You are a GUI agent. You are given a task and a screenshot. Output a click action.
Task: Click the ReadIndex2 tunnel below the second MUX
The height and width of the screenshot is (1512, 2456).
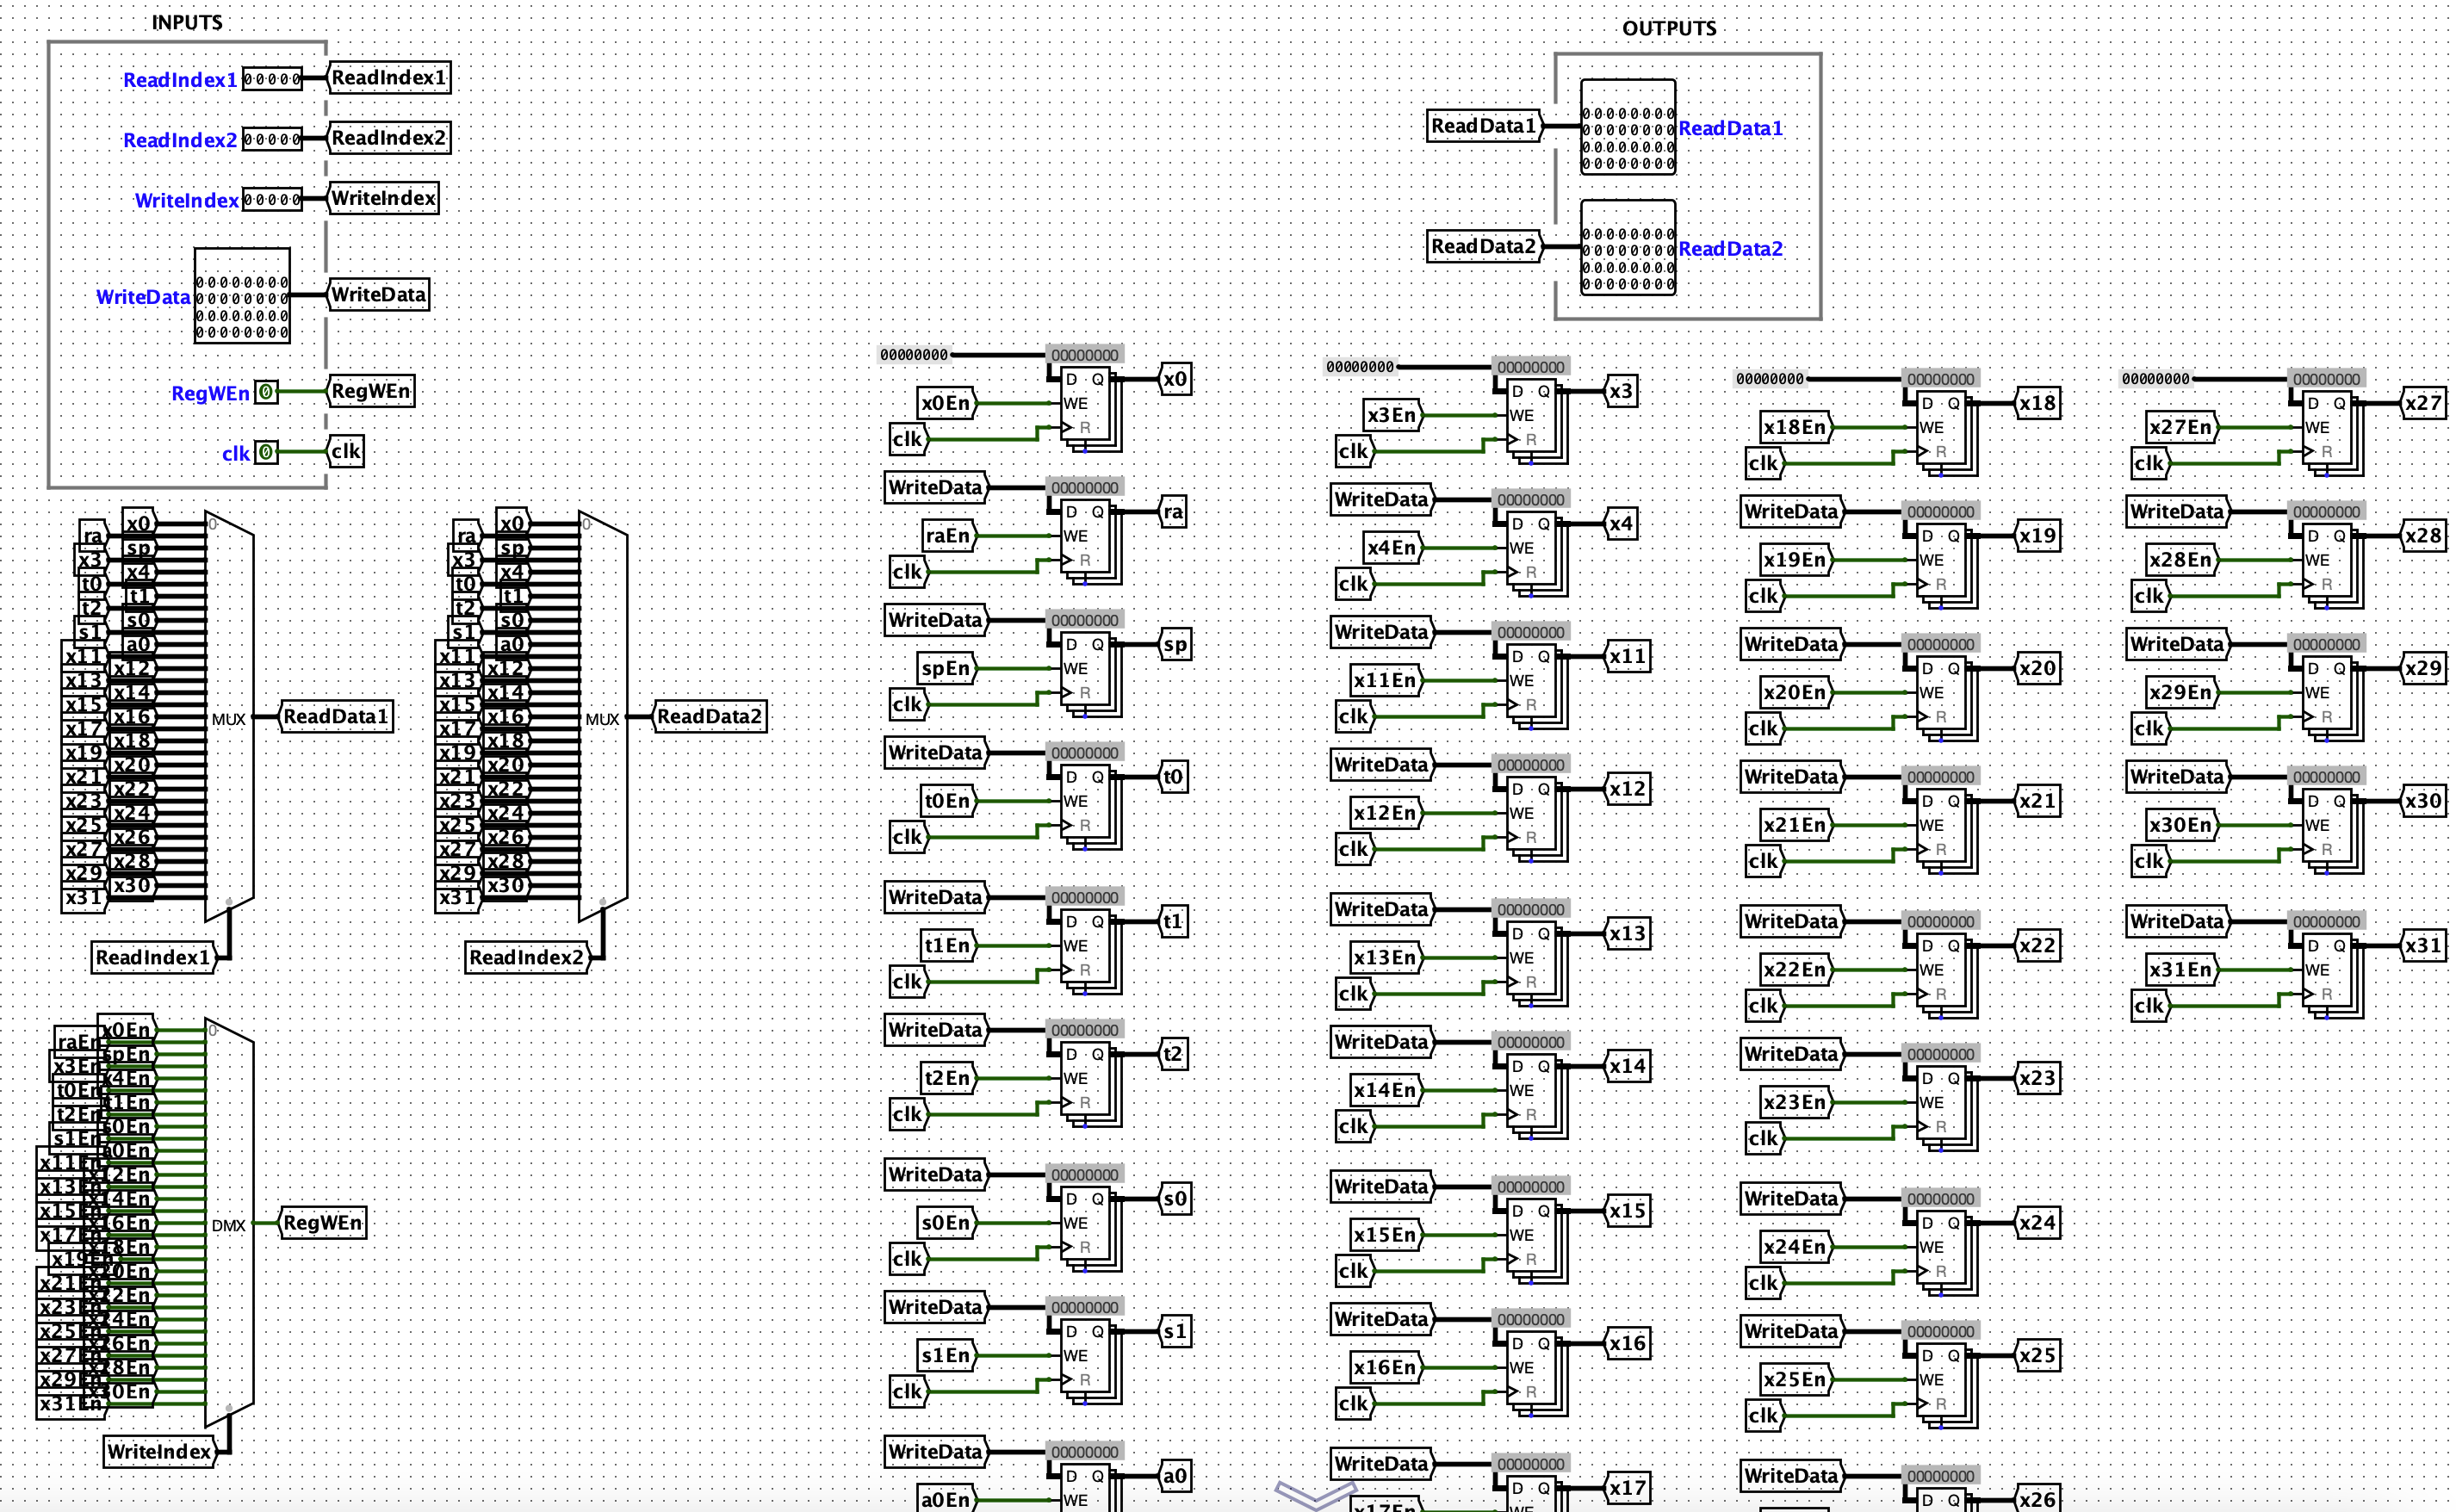click(x=530, y=956)
